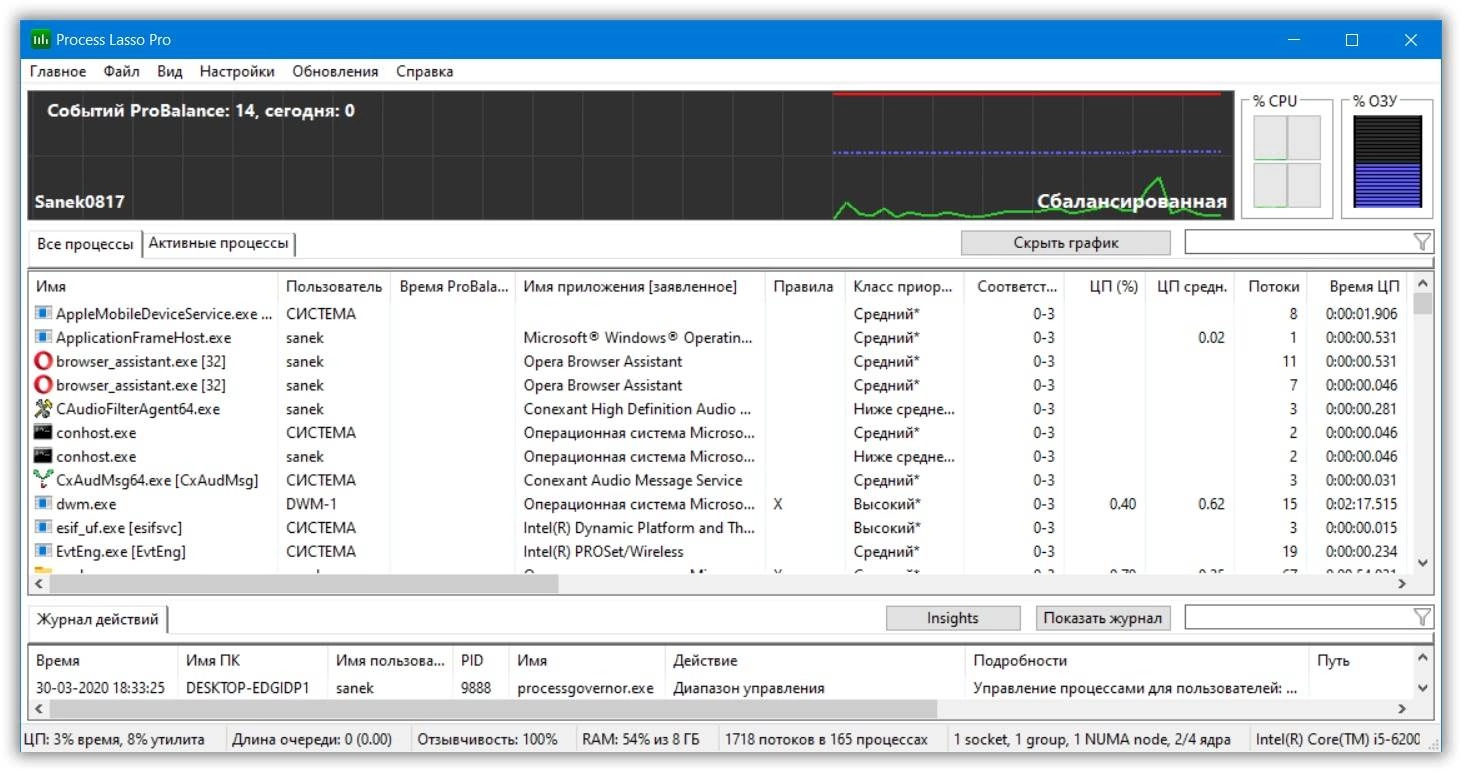Open the Файл menu
Screen dimensions: 1462x772
(x=121, y=71)
